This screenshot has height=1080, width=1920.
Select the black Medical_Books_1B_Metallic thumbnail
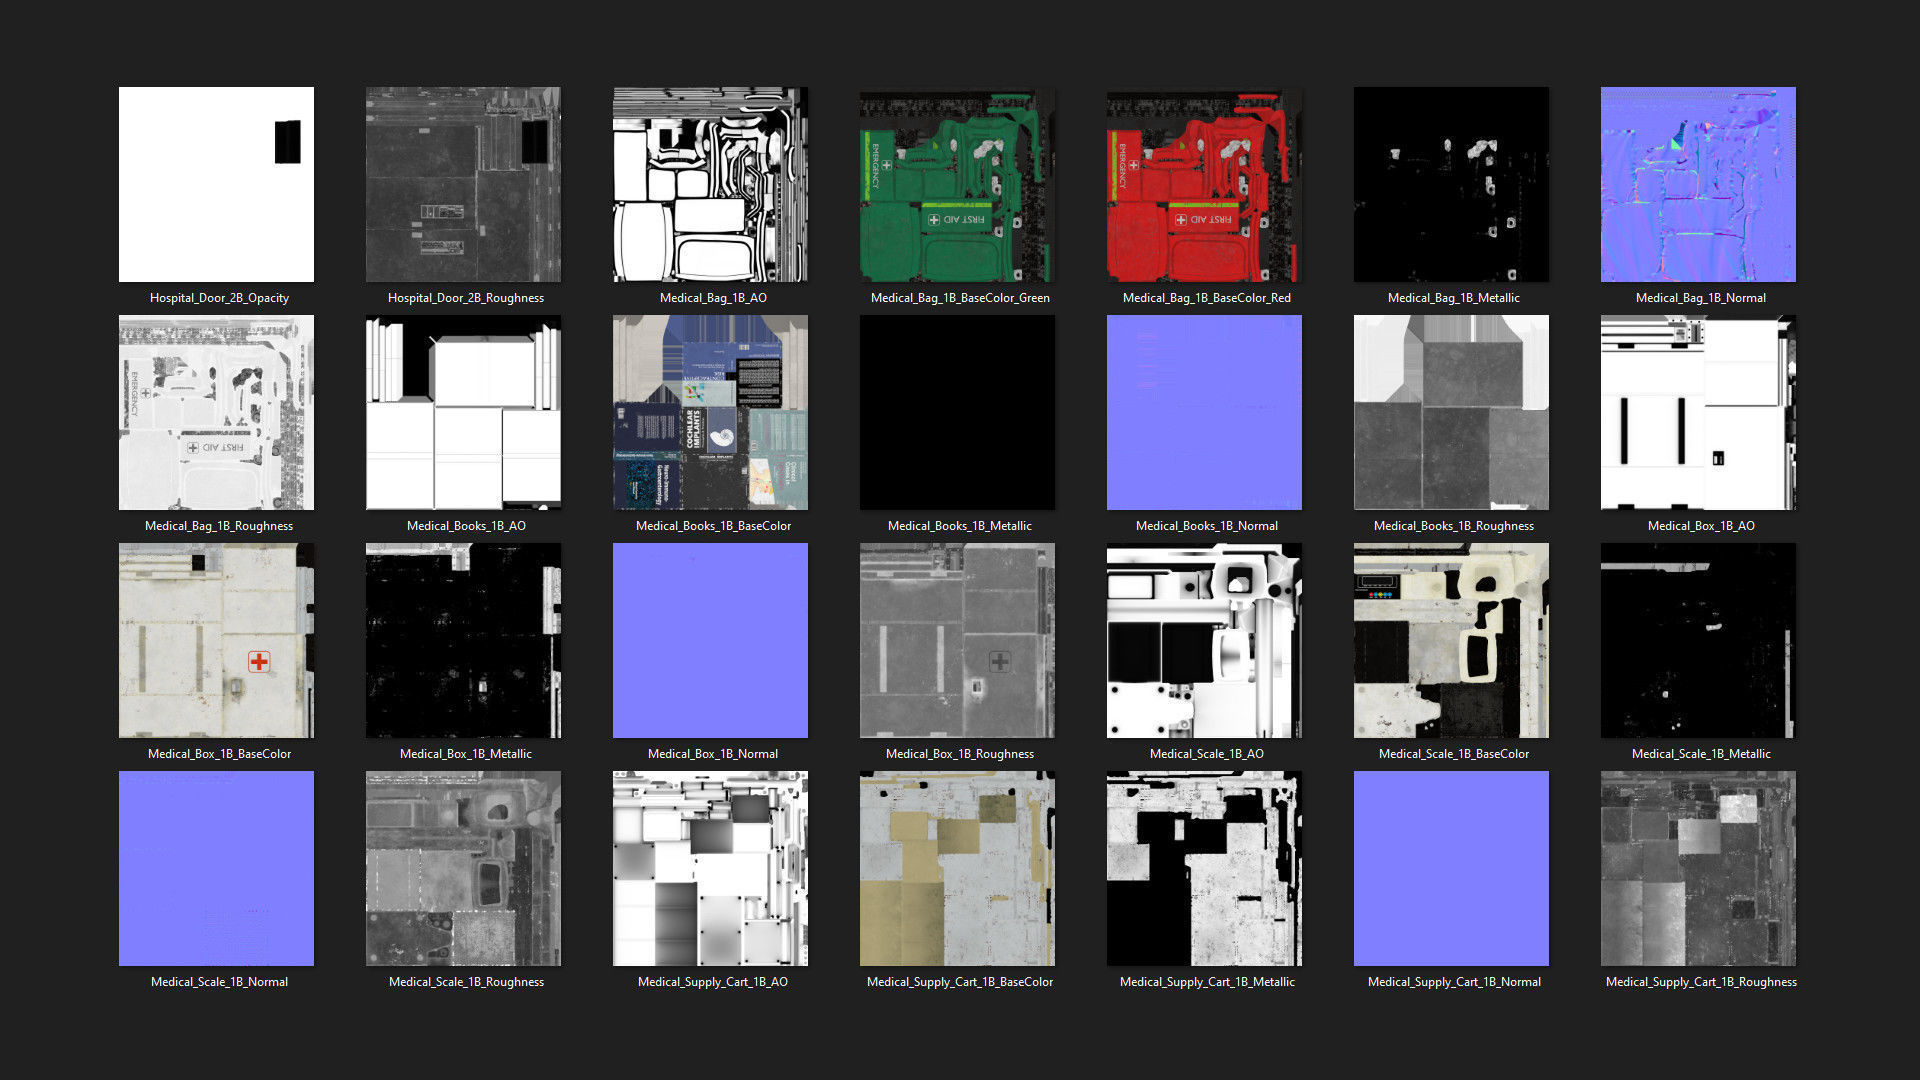click(x=957, y=412)
